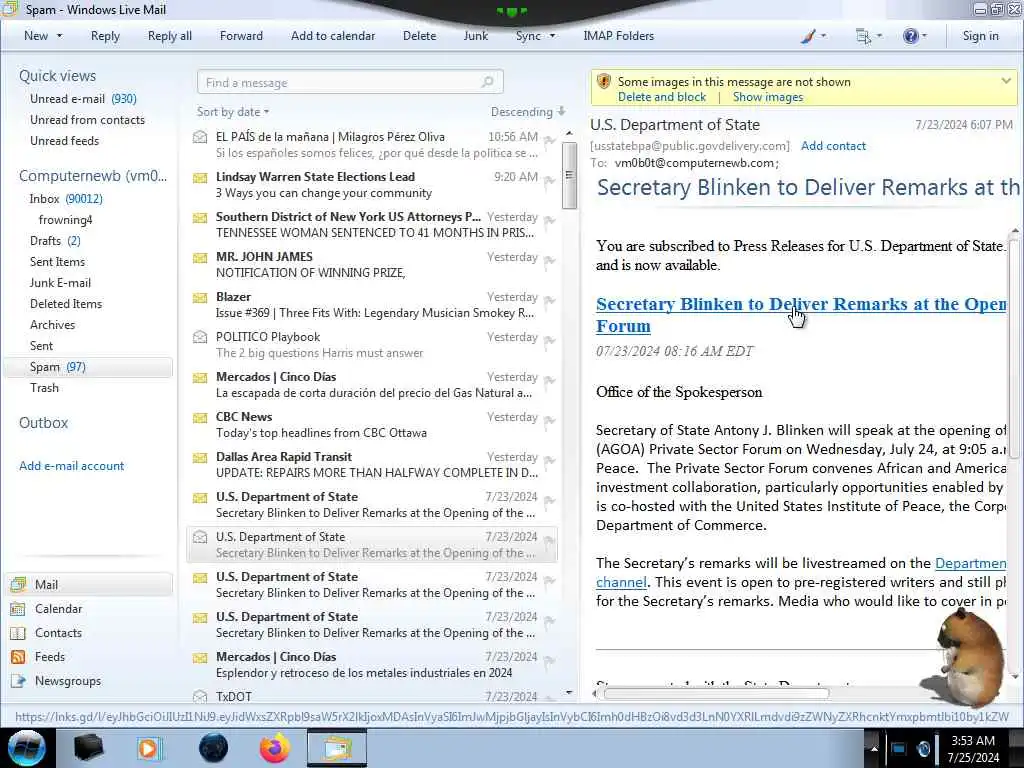Flag the CBC News message

(550, 421)
